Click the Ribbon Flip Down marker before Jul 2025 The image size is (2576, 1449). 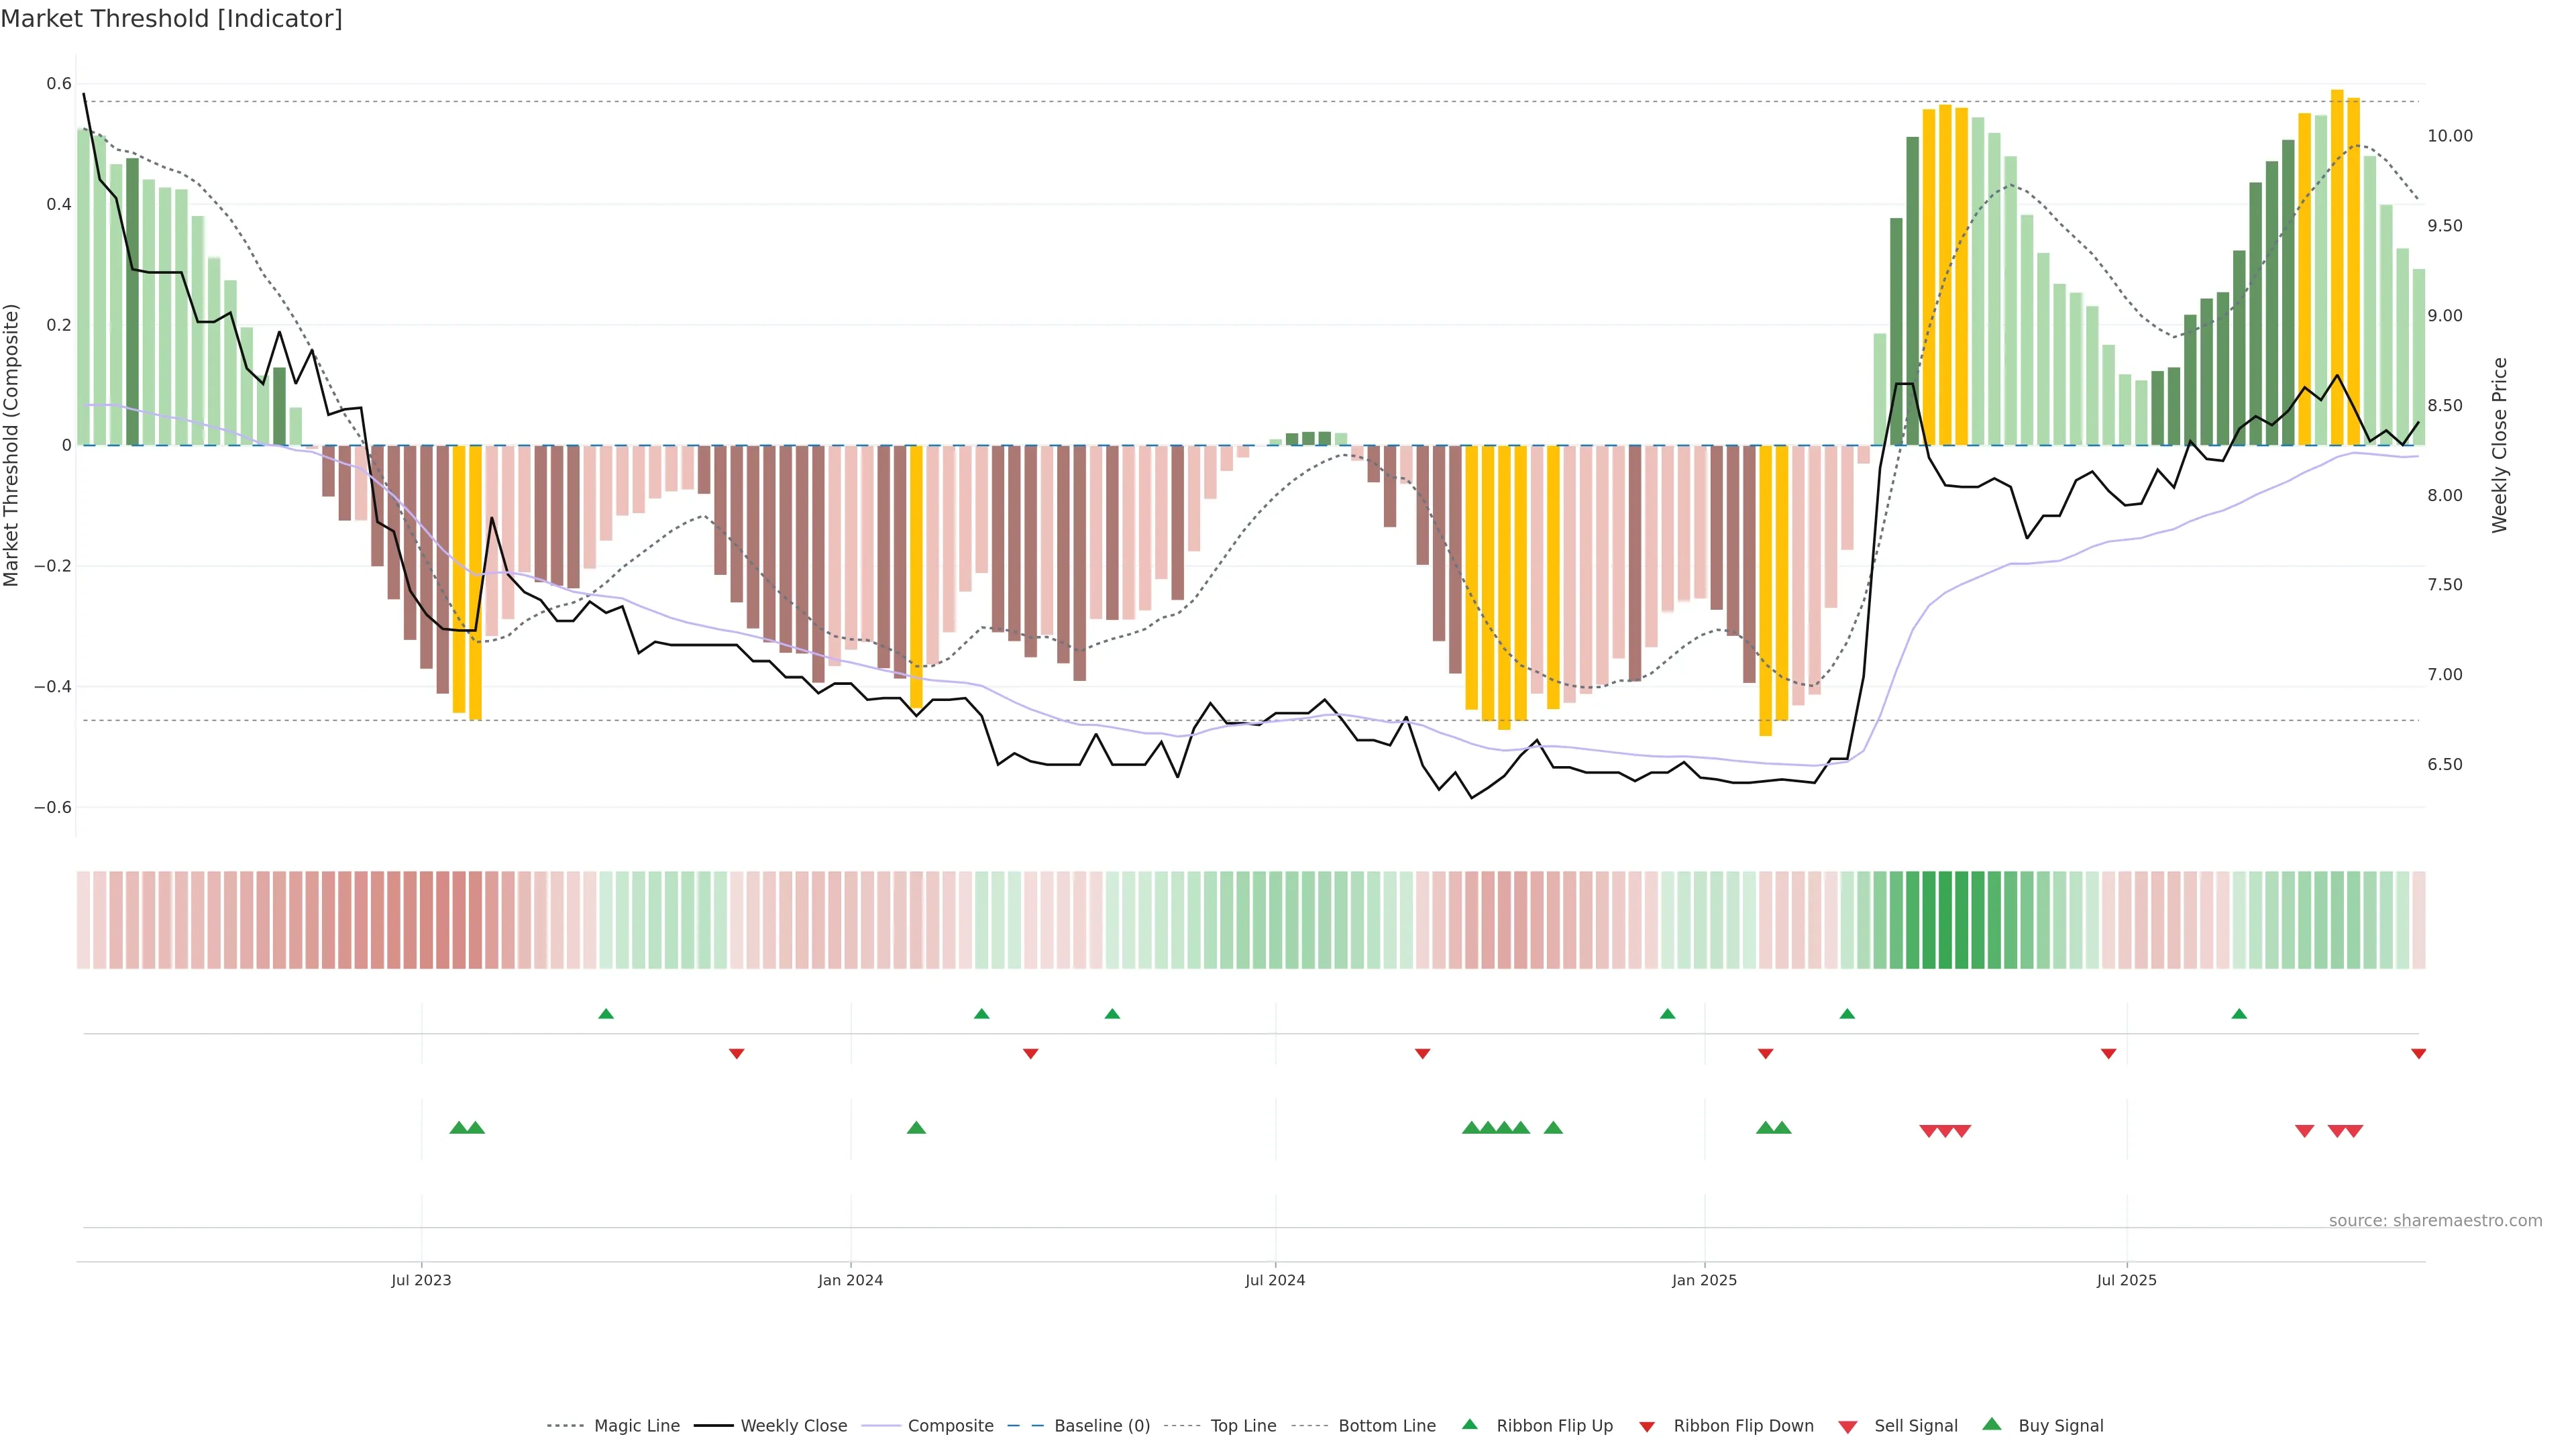coord(2108,1054)
